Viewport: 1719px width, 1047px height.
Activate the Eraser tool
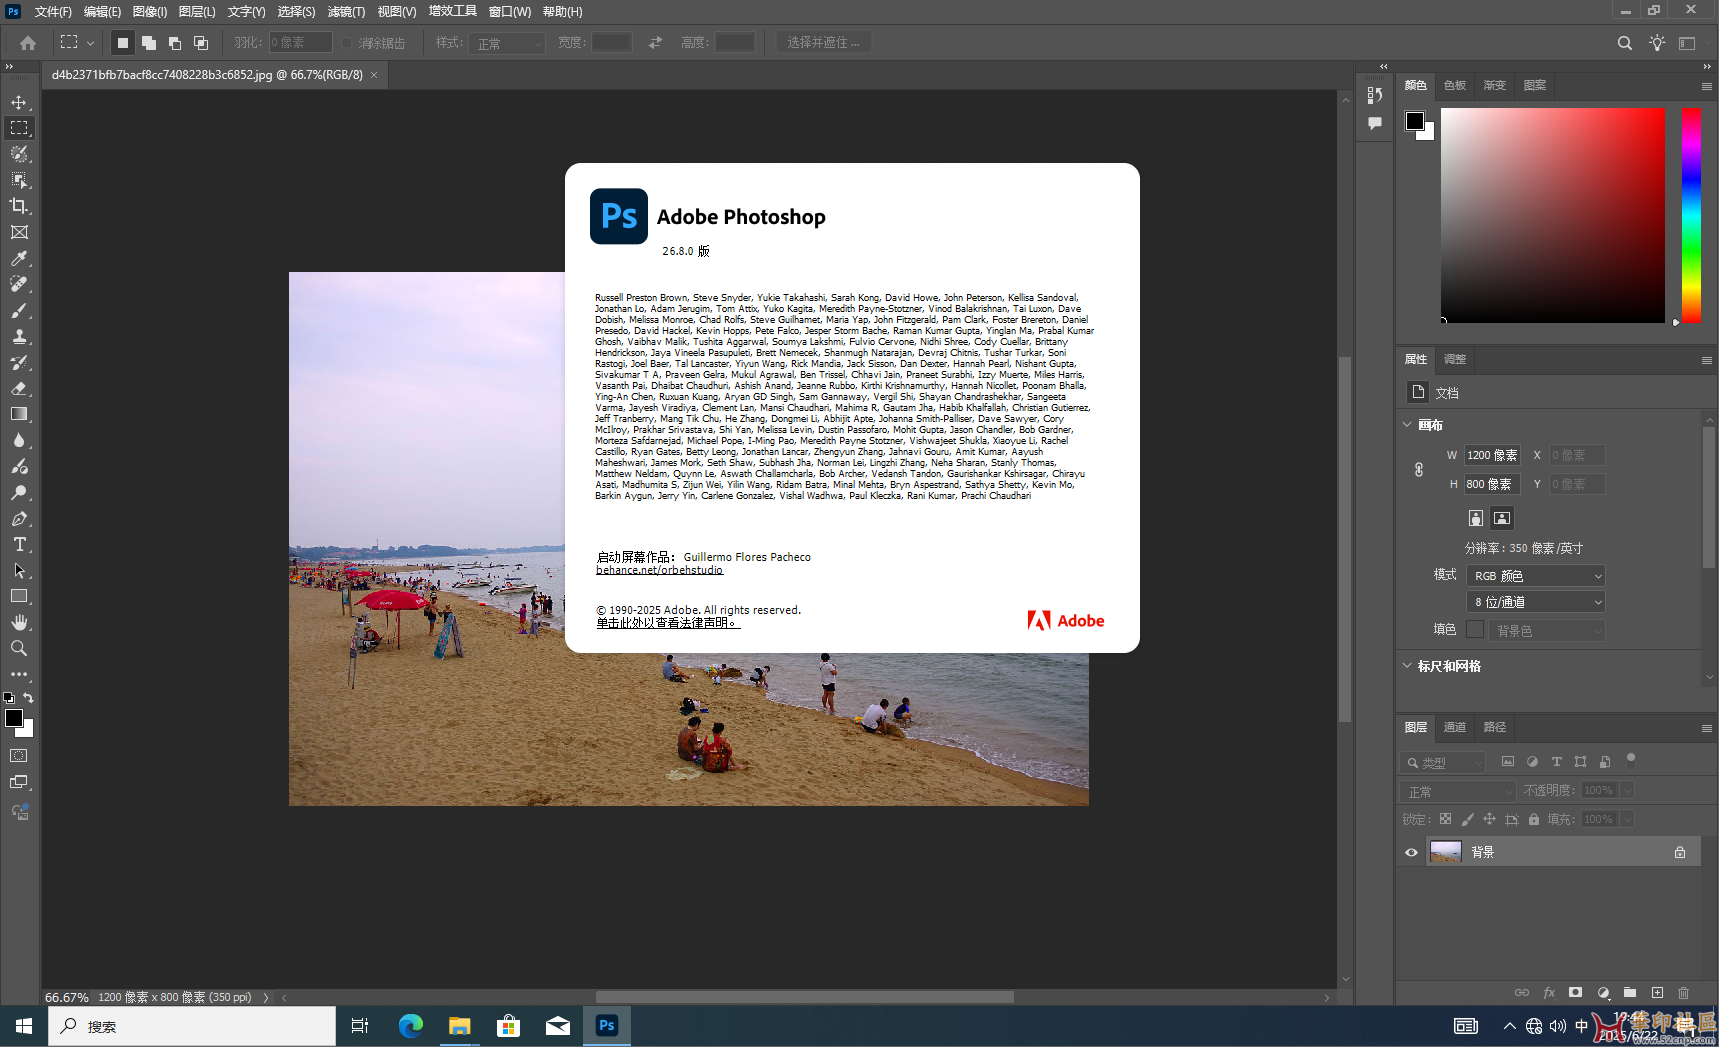[19, 388]
